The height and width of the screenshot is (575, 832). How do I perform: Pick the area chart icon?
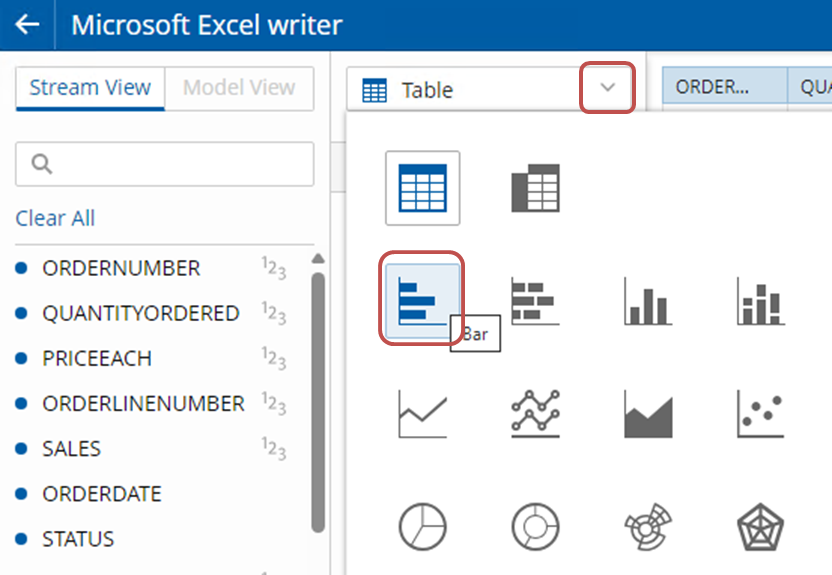coord(648,414)
